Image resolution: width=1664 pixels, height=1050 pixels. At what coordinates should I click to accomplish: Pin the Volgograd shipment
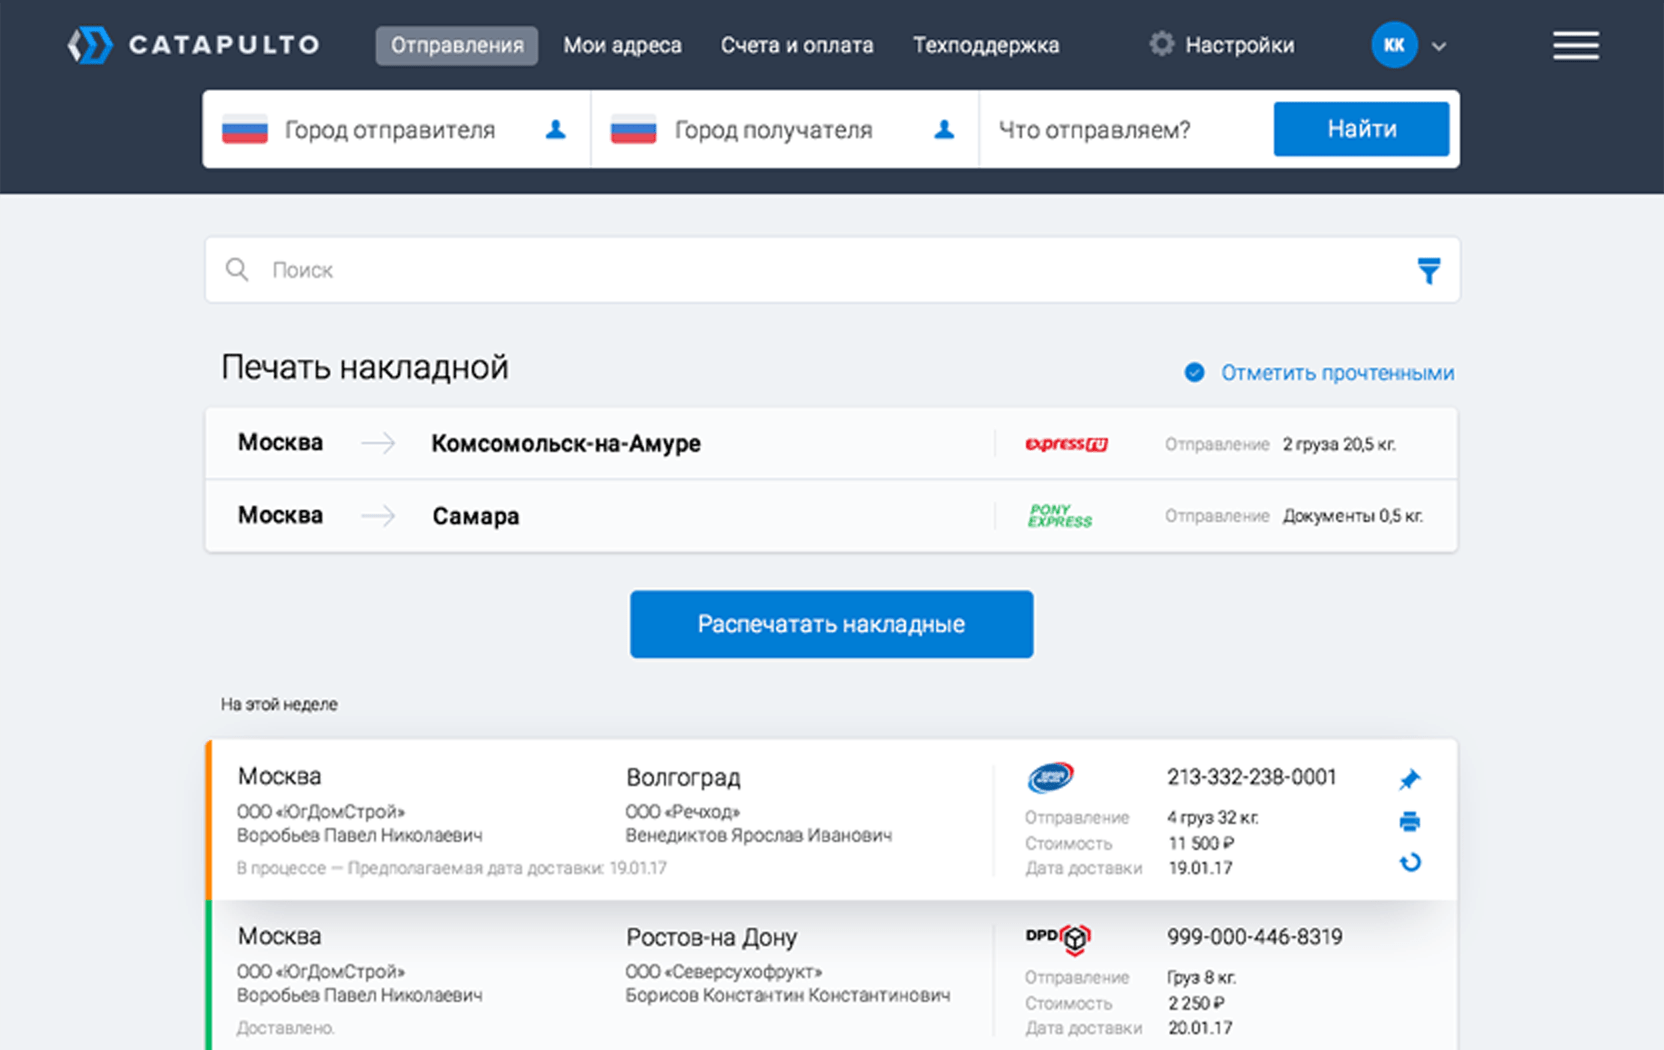click(1410, 779)
